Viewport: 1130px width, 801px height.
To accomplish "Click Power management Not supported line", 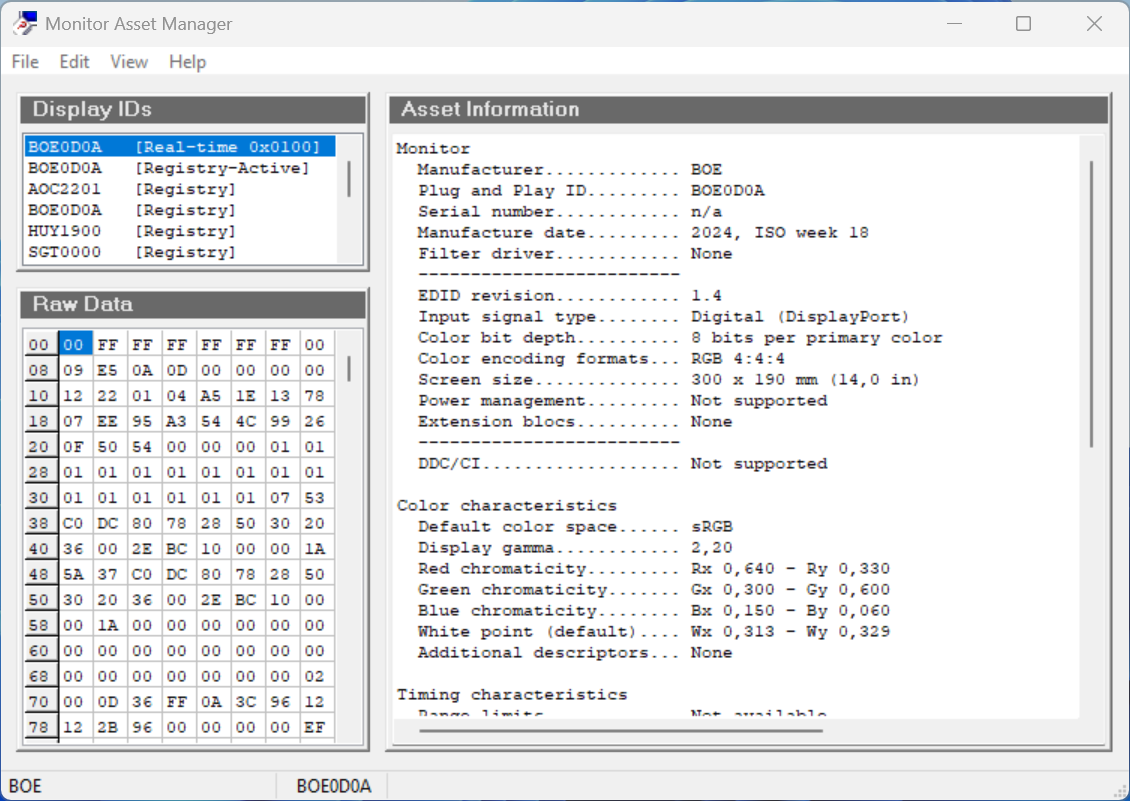I will (622, 401).
